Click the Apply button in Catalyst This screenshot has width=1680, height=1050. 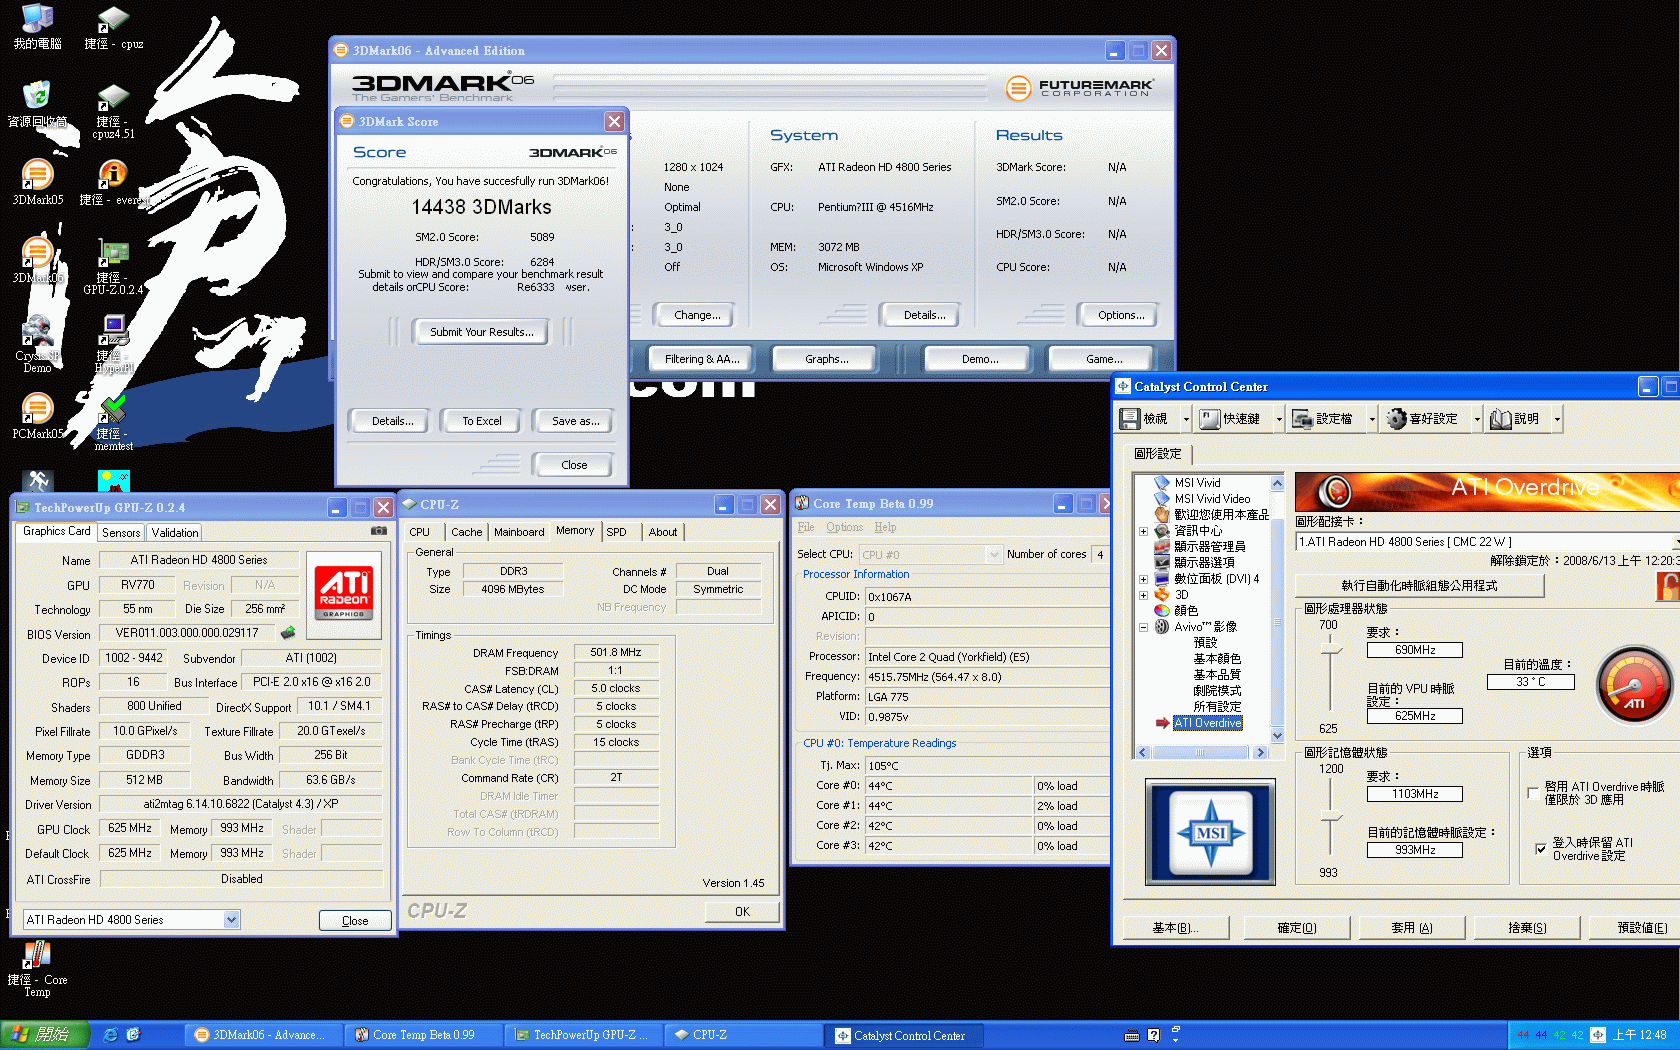[1412, 928]
